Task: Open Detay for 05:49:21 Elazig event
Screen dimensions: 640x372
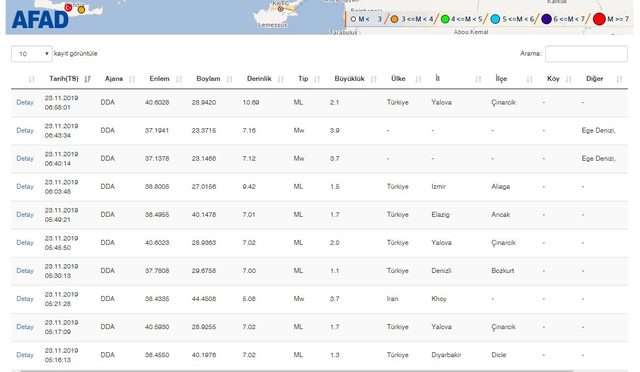Action: pyautogui.click(x=25, y=215)
